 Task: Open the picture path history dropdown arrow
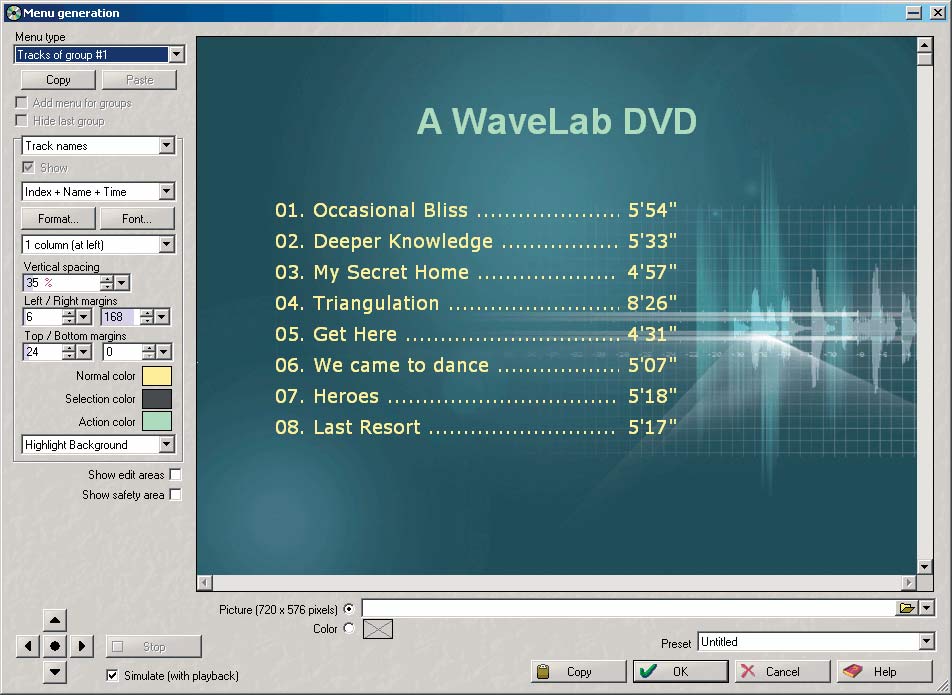click(926, 608)
